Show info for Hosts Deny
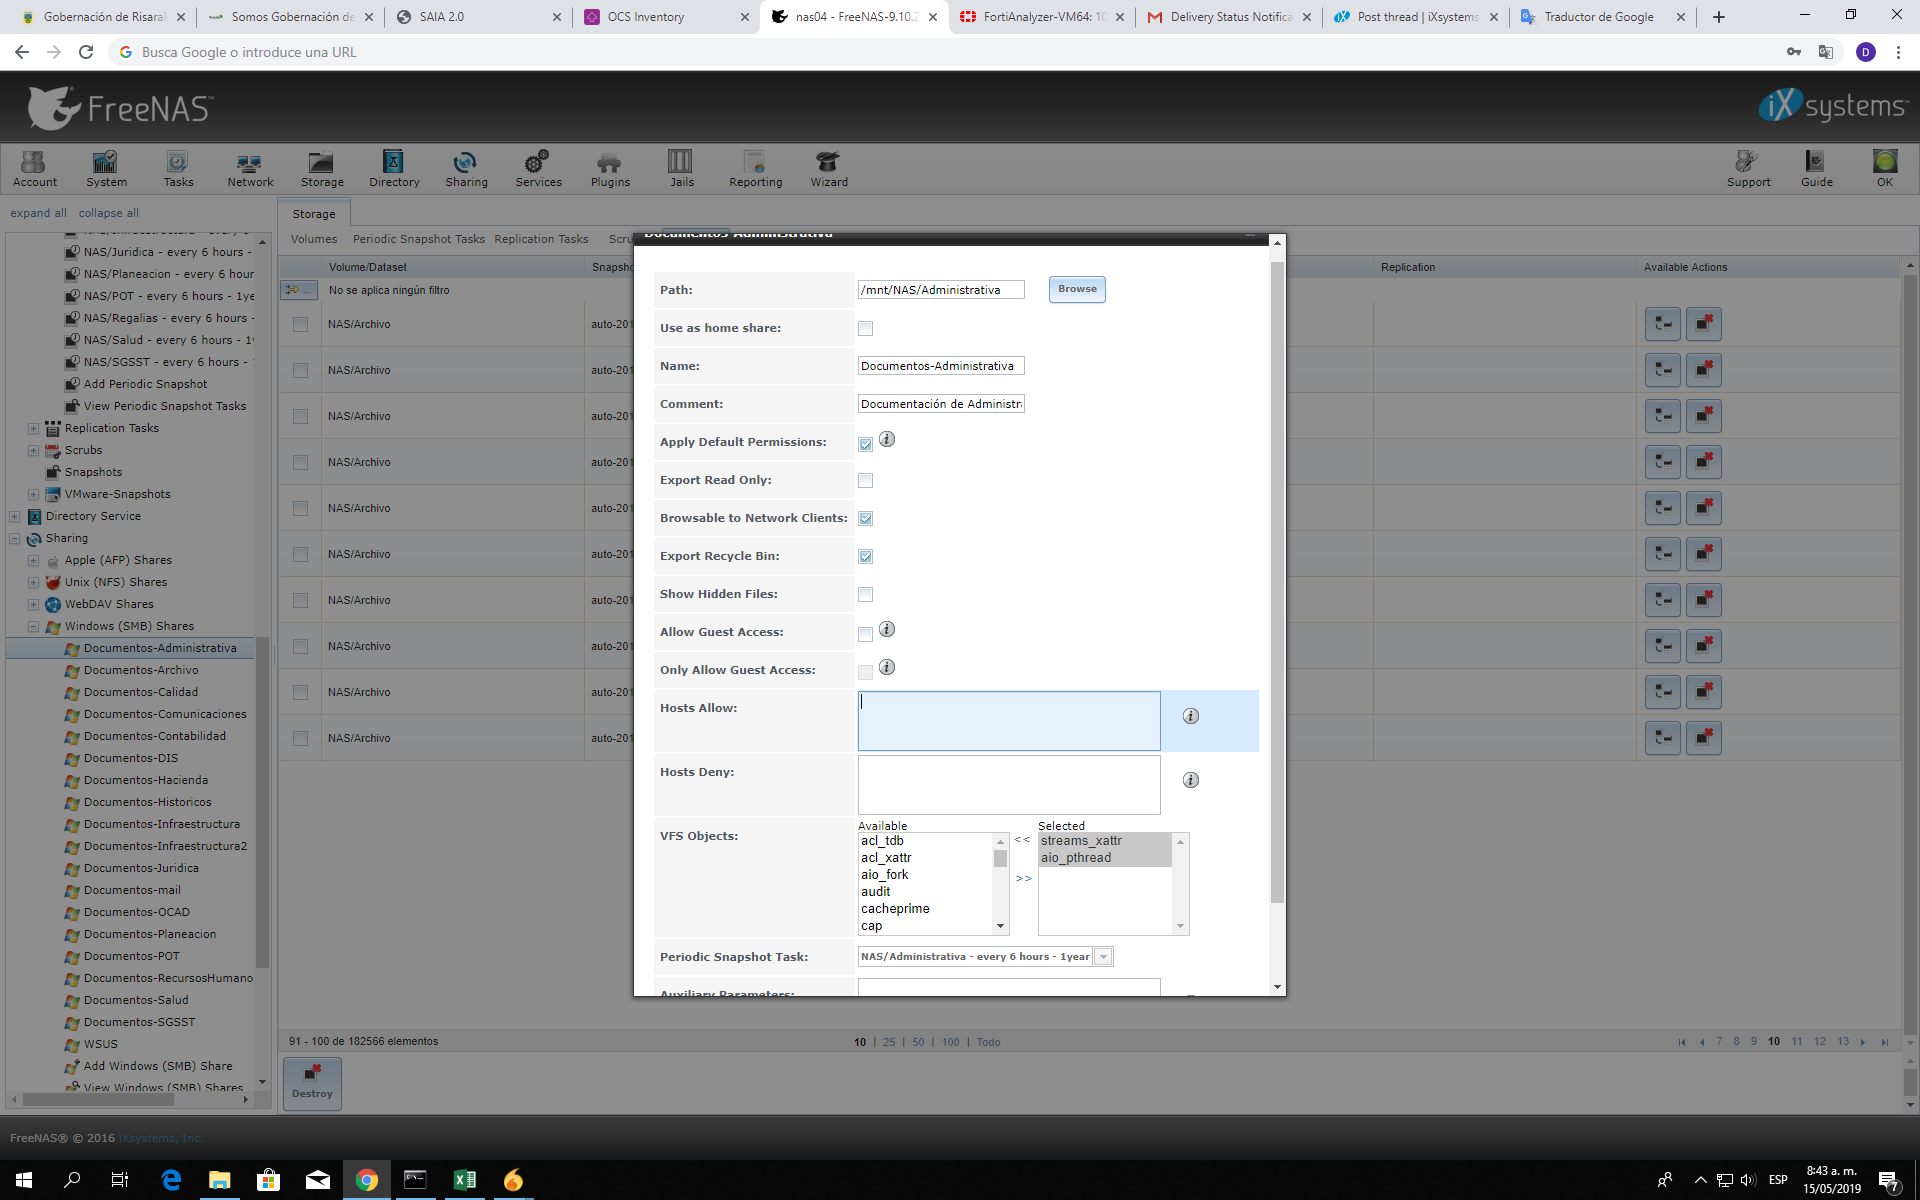This screenshot has height=1200, width=1920. click(1190, 780)
